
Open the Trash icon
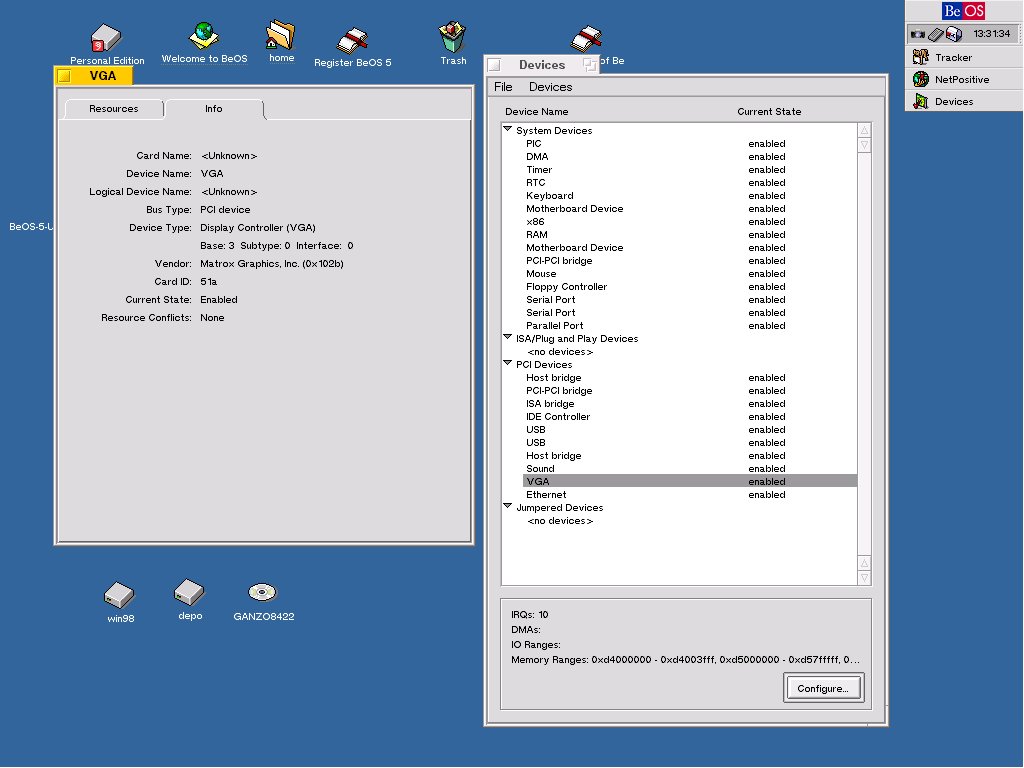pos(453,38)
